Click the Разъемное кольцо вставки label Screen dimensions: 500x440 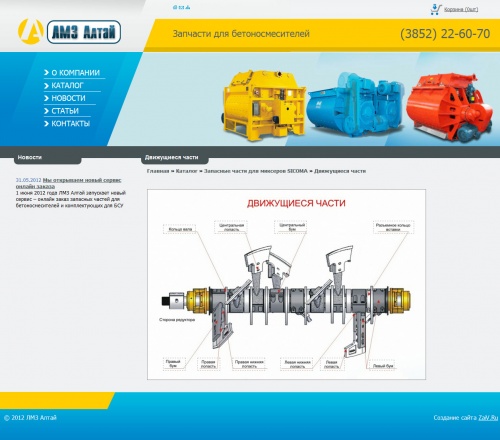[x=393, y=227]
